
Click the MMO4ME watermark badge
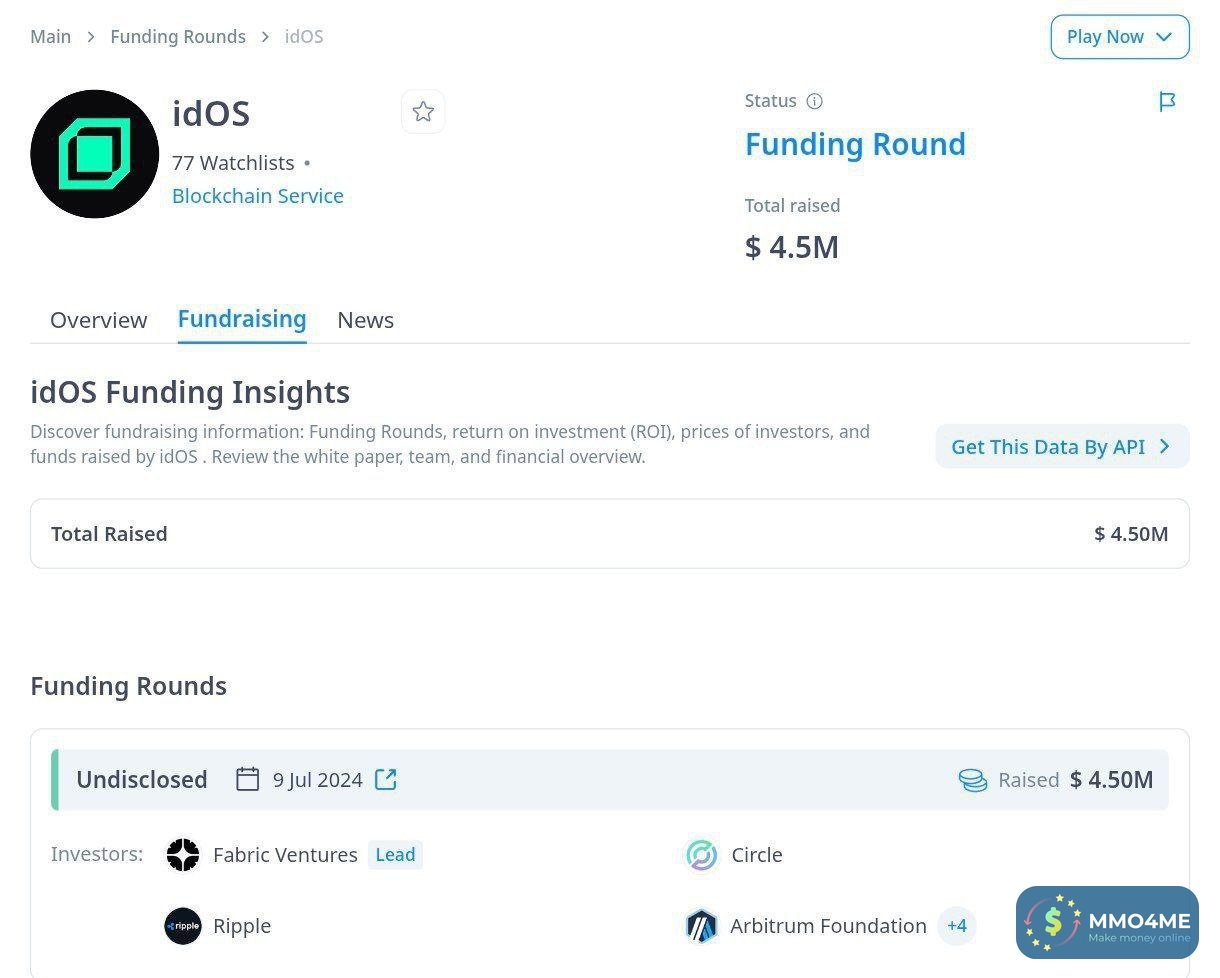[x=1107, y=922]
